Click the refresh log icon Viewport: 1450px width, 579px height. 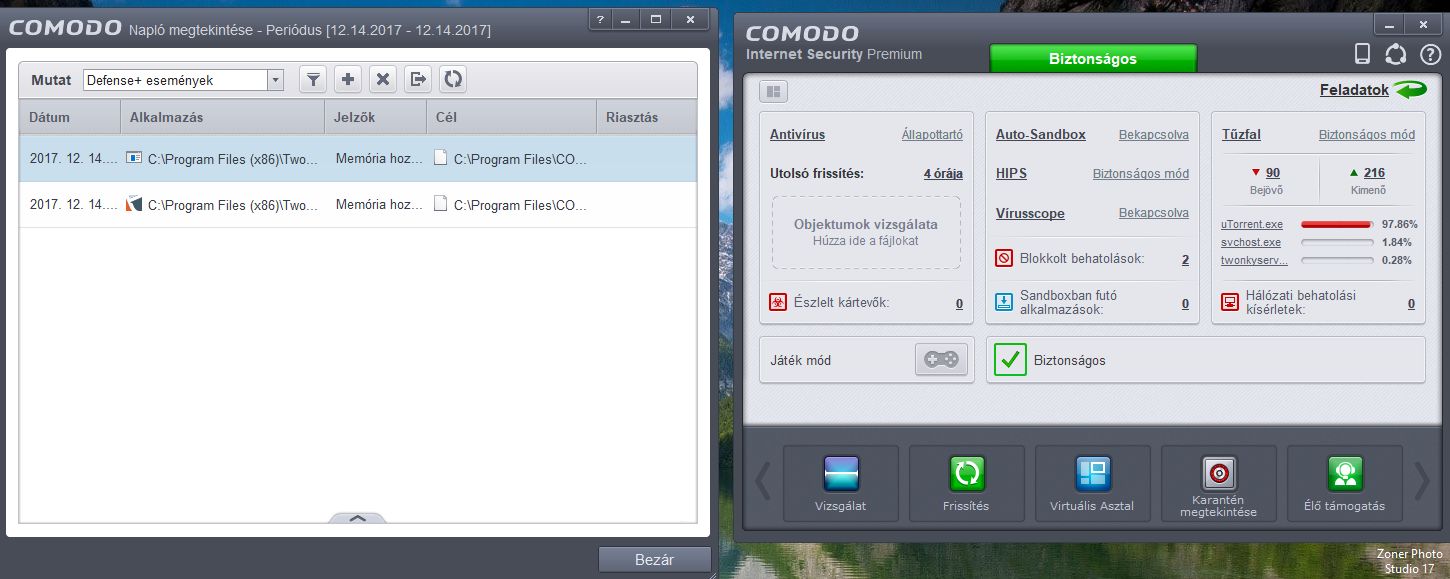[x=453, y=80]
